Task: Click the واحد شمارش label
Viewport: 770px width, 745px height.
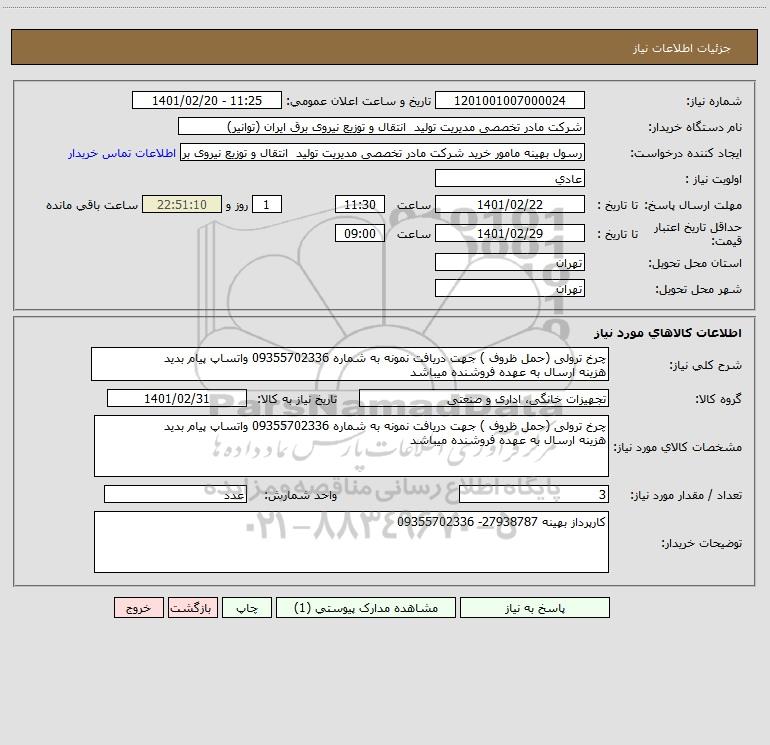Action: pyautogui.click(x=301, y=496)
